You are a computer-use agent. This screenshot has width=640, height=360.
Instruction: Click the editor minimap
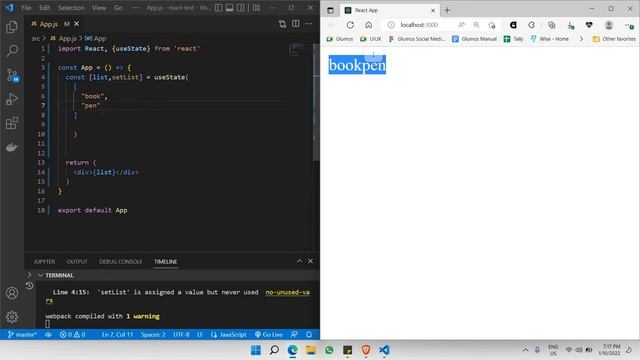coord(300,50)
